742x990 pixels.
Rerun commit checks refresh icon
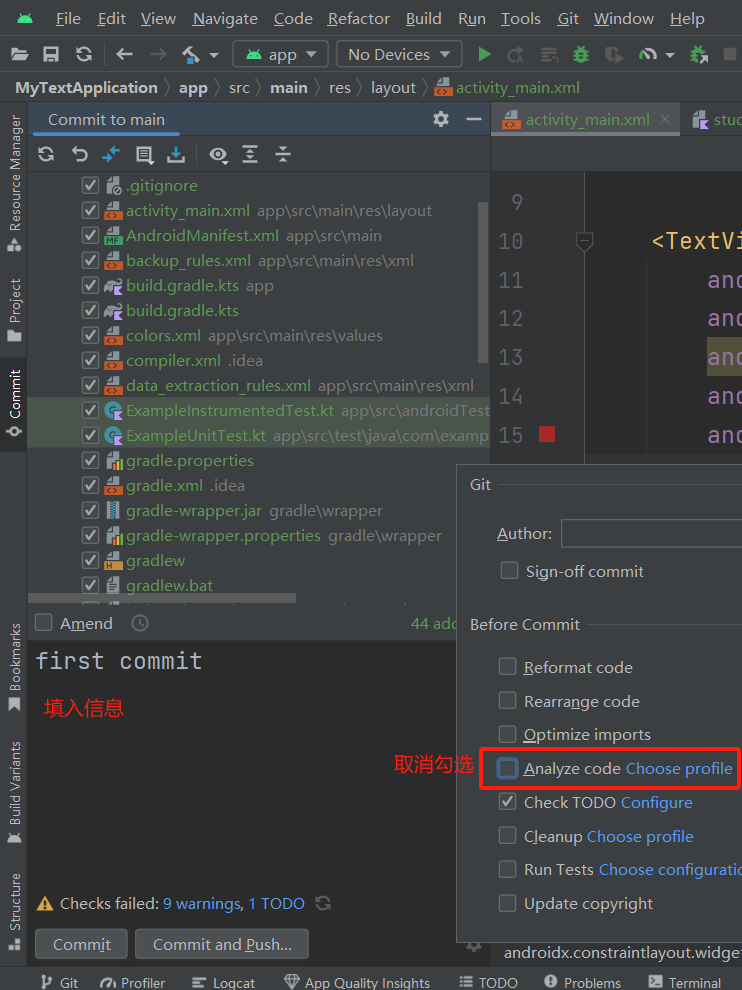[x=323, y=904]
